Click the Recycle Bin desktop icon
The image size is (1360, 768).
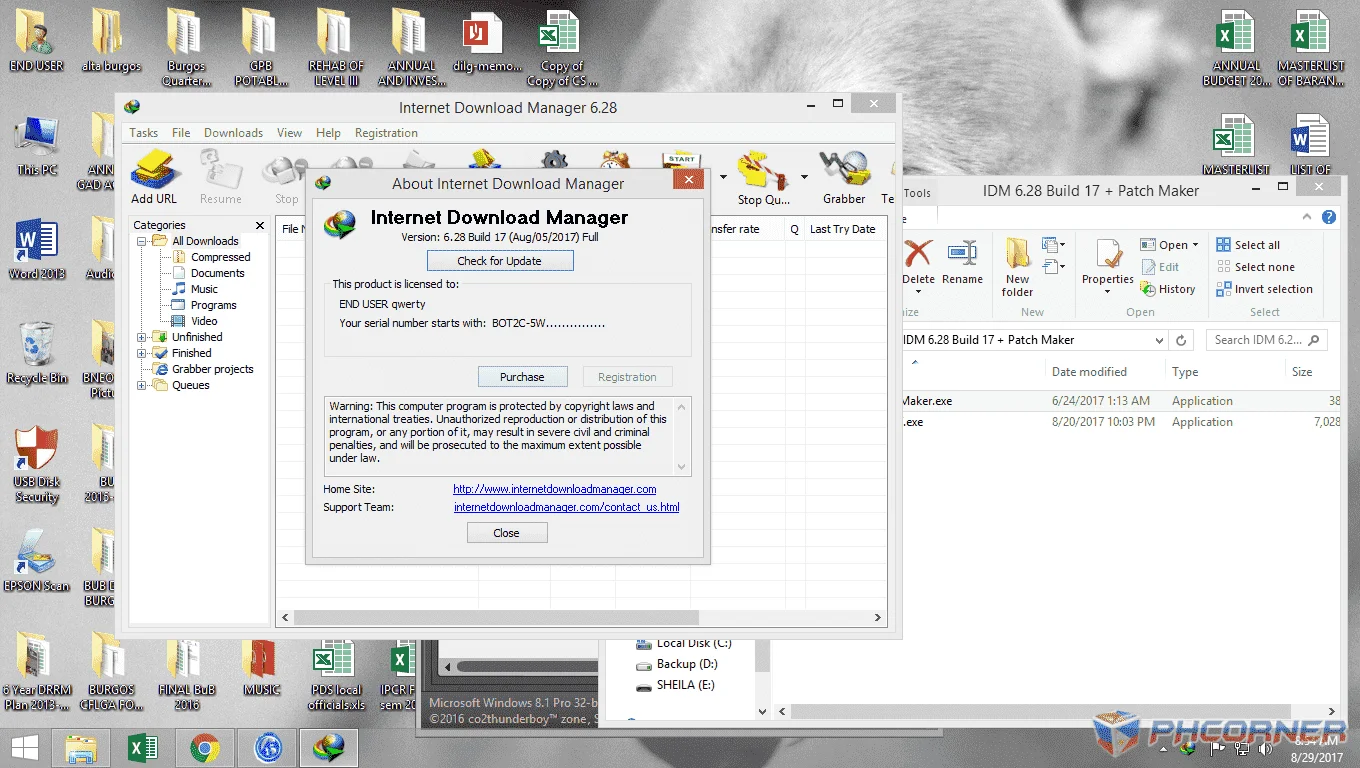pyautogui.click(x=37, y=354)
